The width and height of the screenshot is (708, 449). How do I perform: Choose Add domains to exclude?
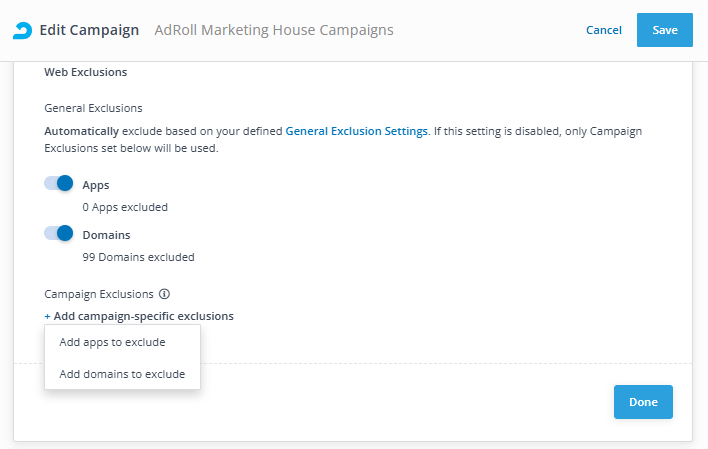click(x=122, y=374)
